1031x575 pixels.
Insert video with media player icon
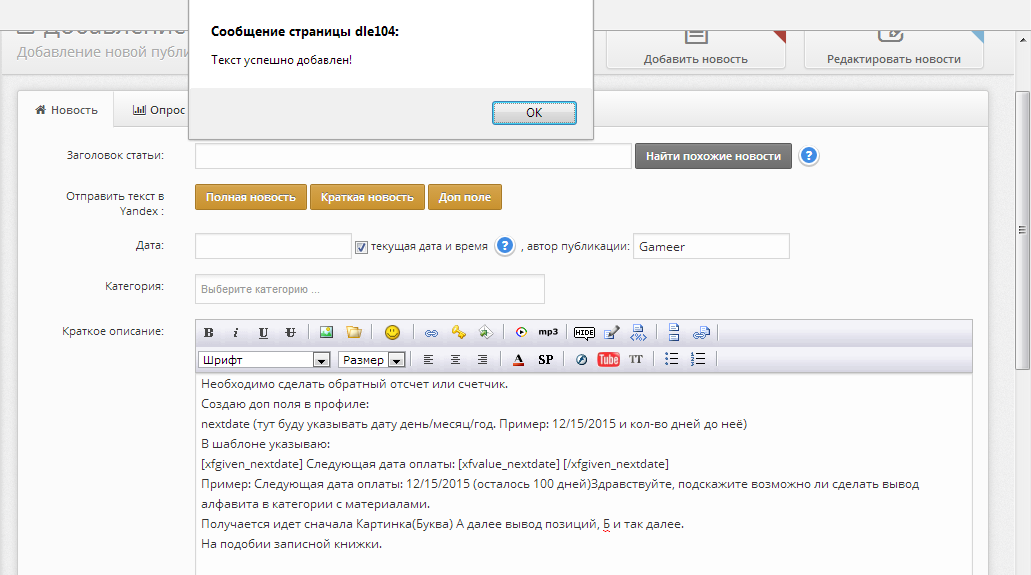pyautogui.click(x=521, y=332)
